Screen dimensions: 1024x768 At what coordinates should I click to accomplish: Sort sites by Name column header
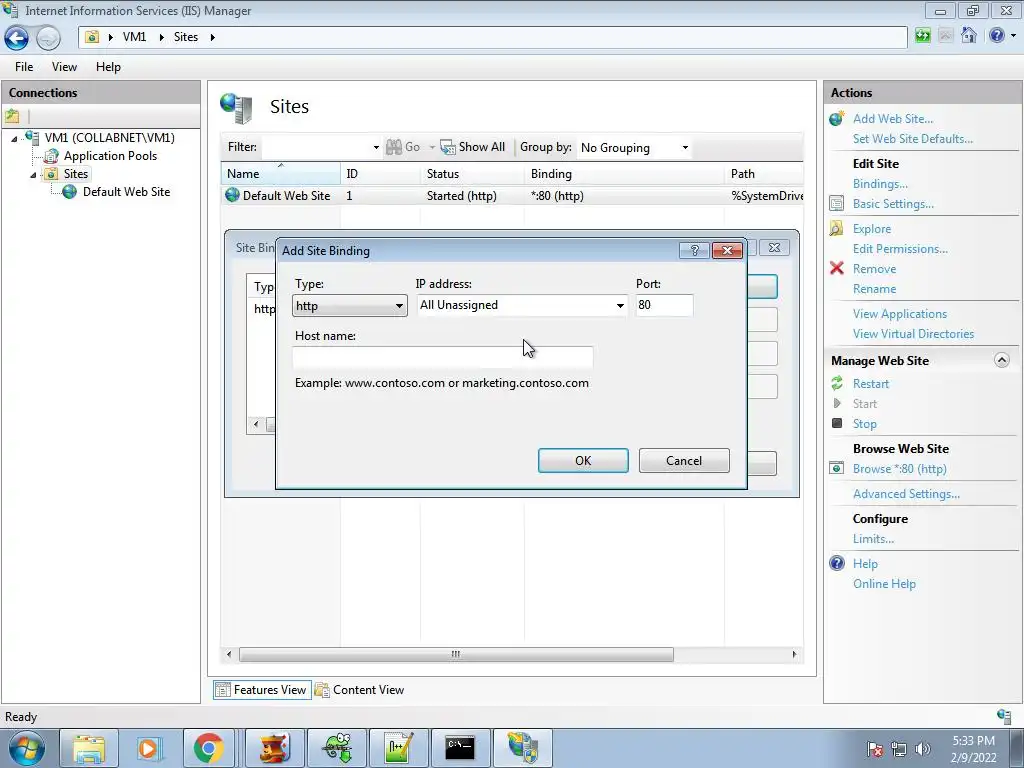pos(280,174)
